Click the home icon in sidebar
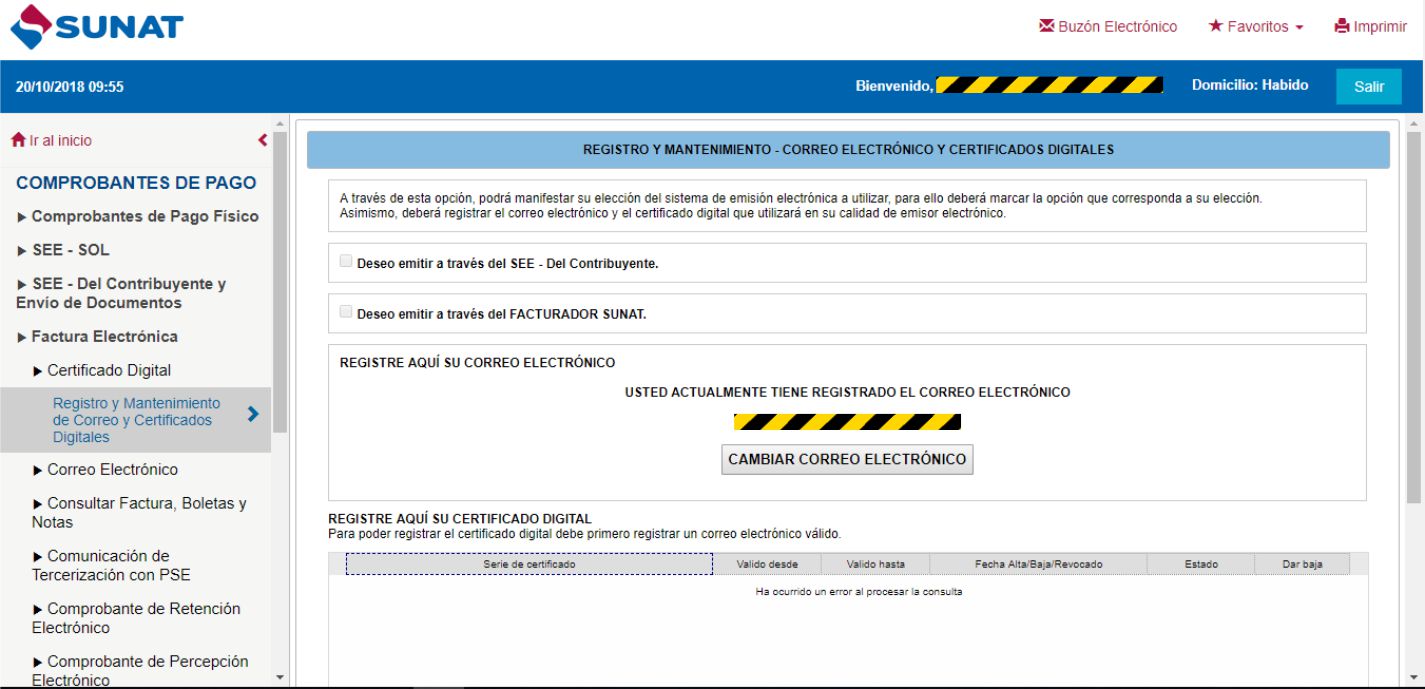1425x689 pixels. 18,140
